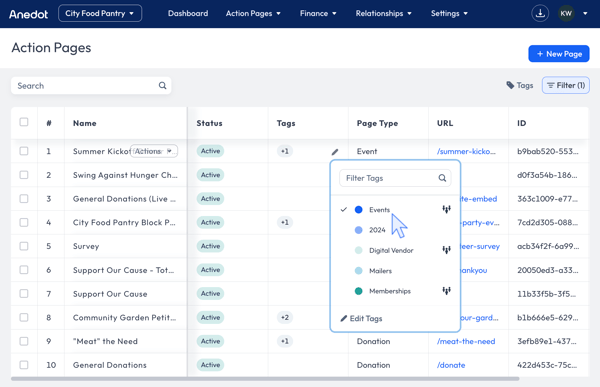The height and width of the screenshot is (387, 600).
Task: Check the box for "Meat" the Need row
Action: [24, 341]
